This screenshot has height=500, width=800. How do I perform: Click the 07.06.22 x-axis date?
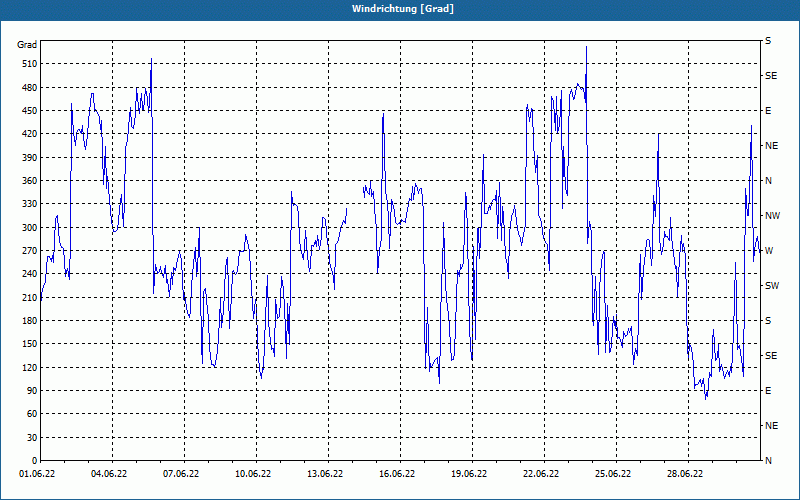(x=181, y=474)
